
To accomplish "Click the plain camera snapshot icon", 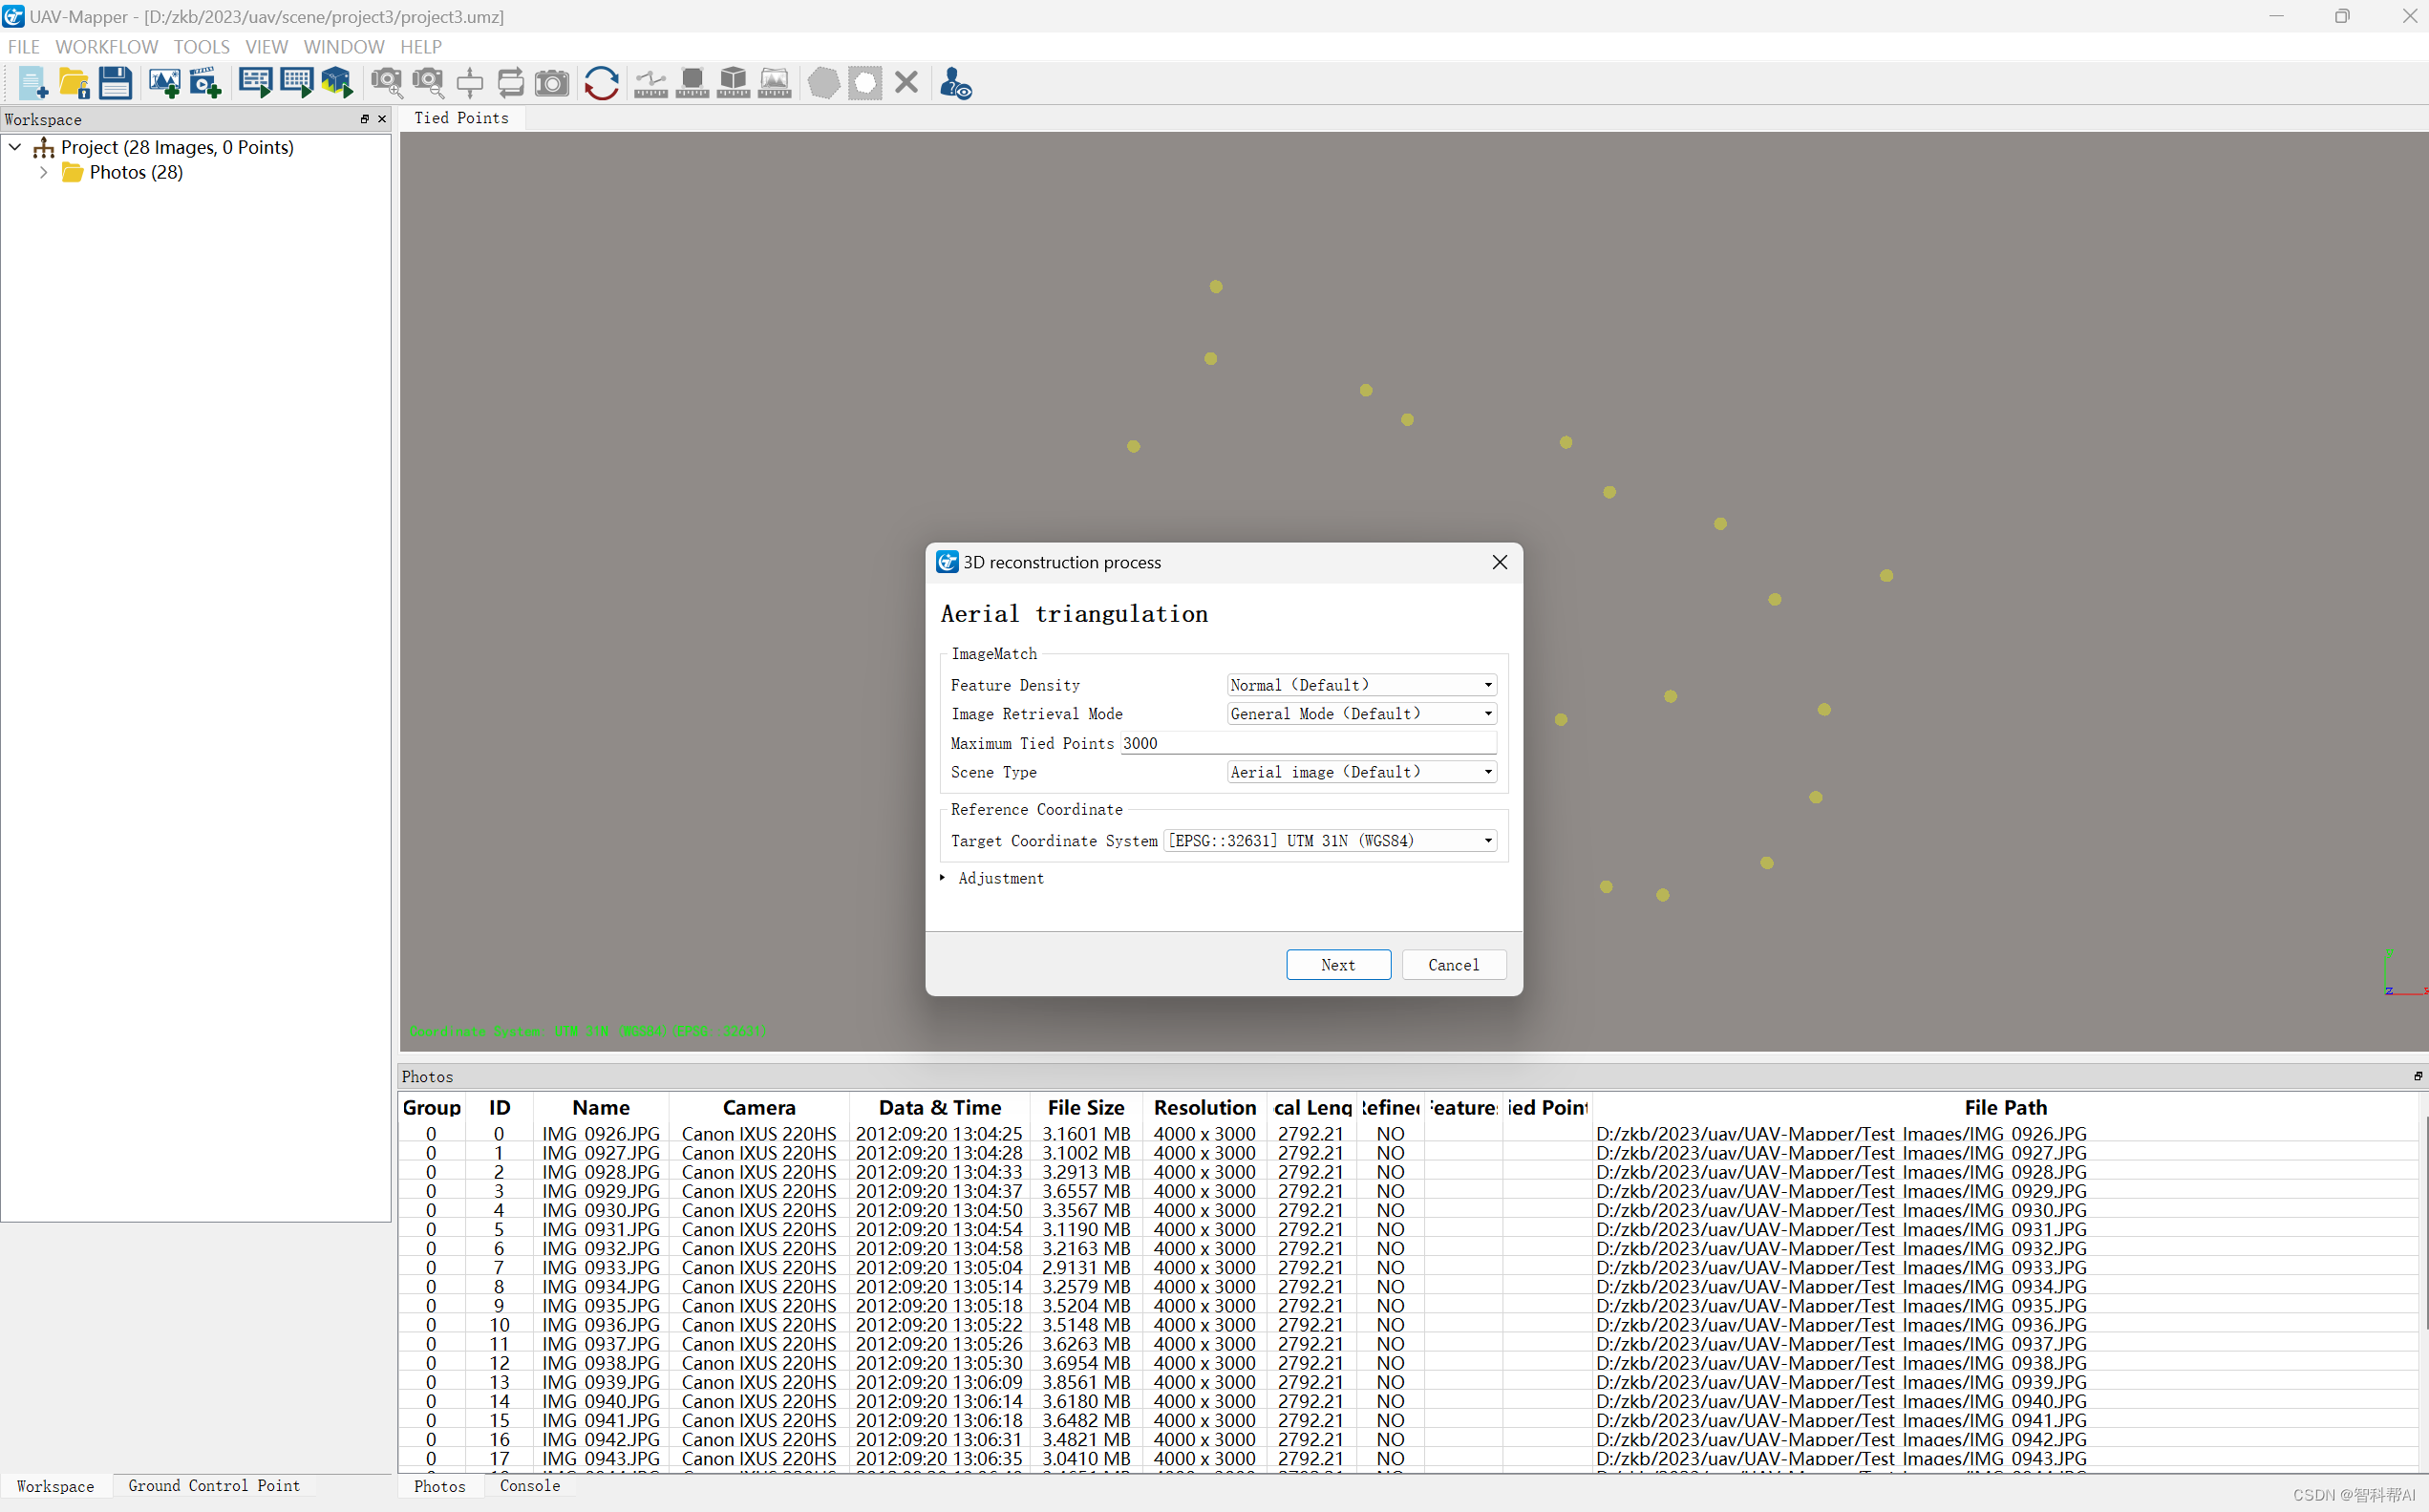I will pos(552,83).
